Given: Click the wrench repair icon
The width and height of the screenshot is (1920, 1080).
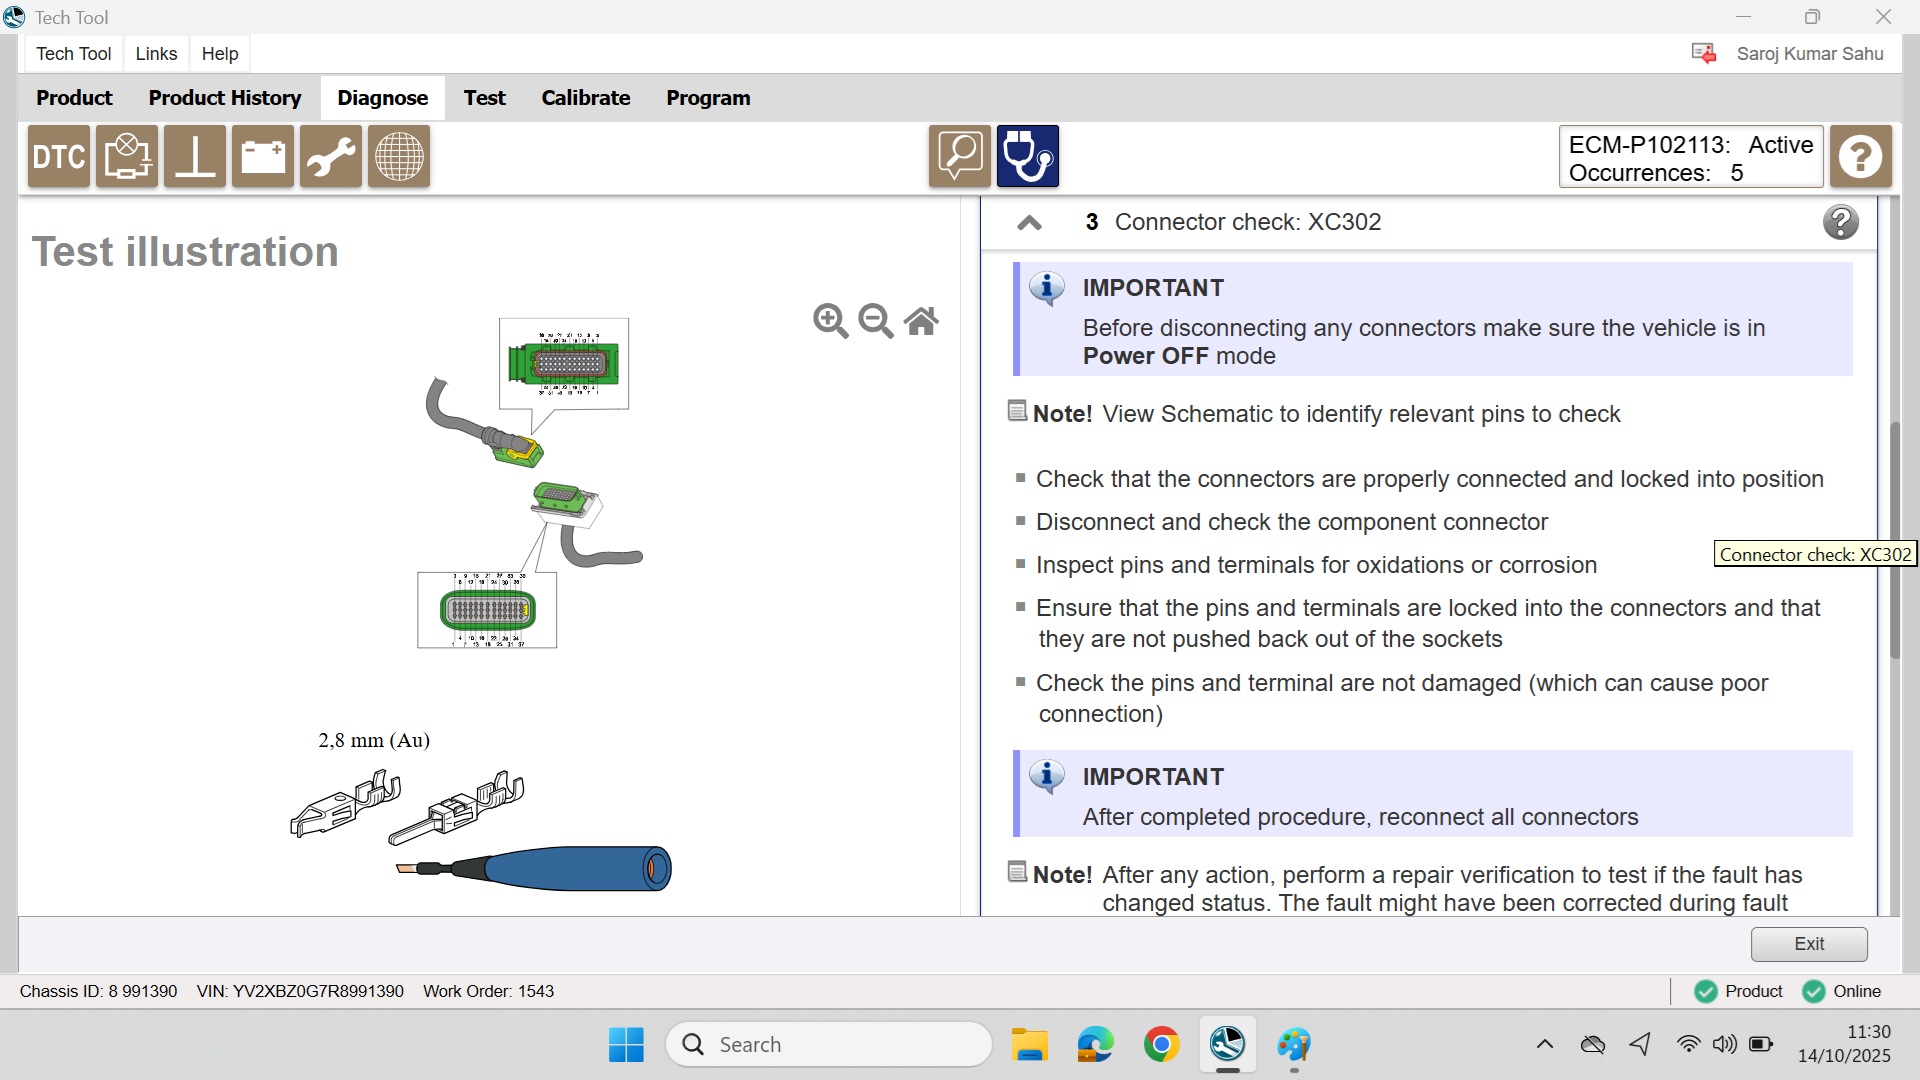Looking at the screenshot, I should [x=331, y=157].
